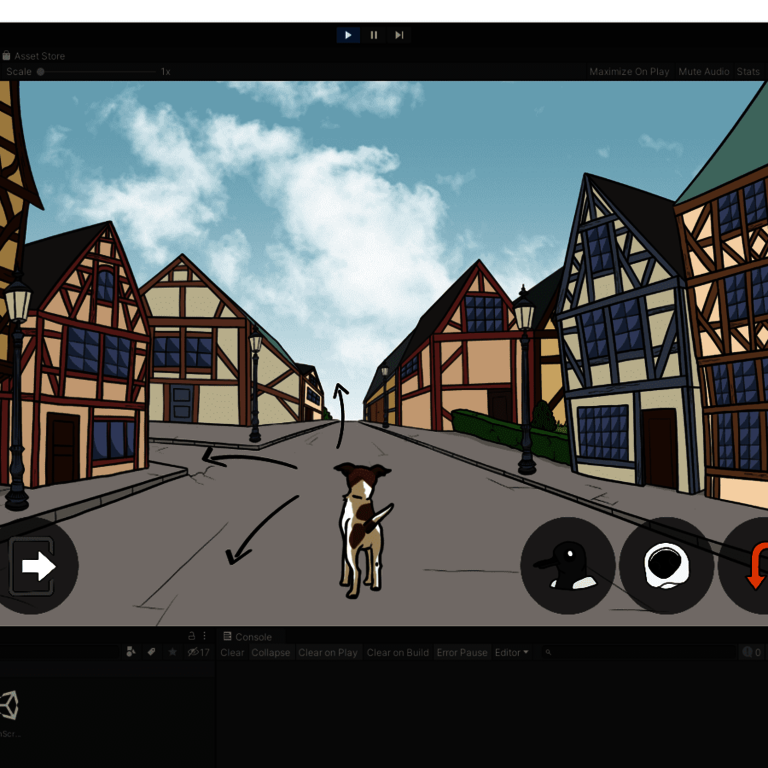Open the Console Editor dropdown

pyautogui.click(x=511, y=652)
